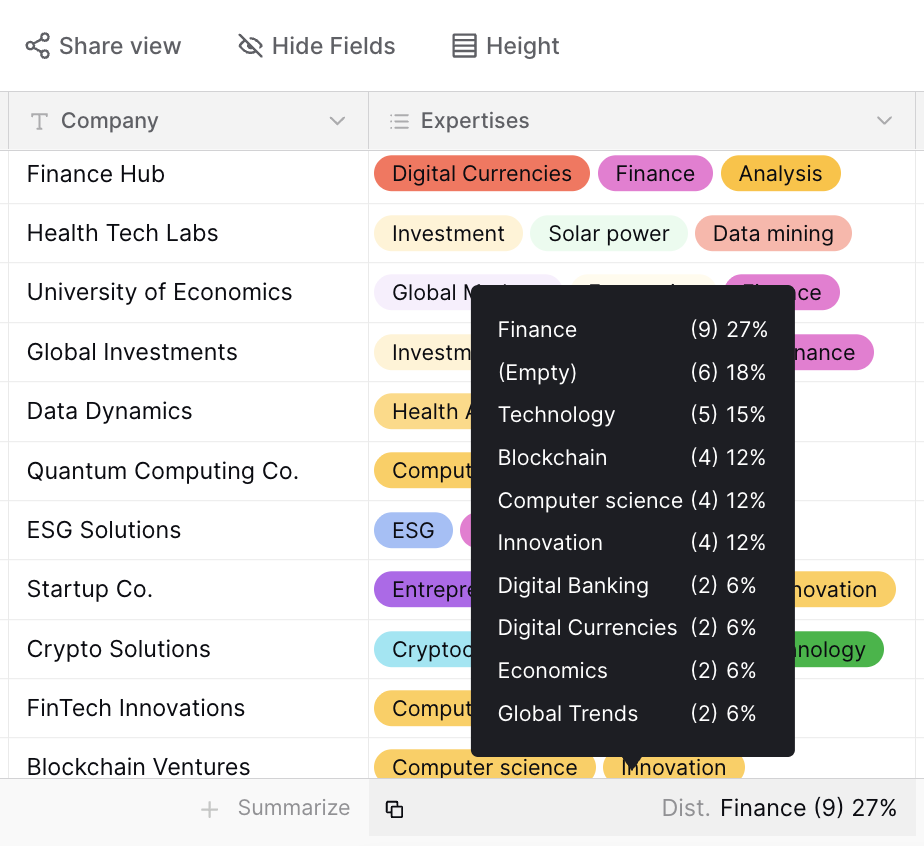Open the Dist. Finance summary selector
The height and width of the screenshot is (846, 924).
click(779, 808)
